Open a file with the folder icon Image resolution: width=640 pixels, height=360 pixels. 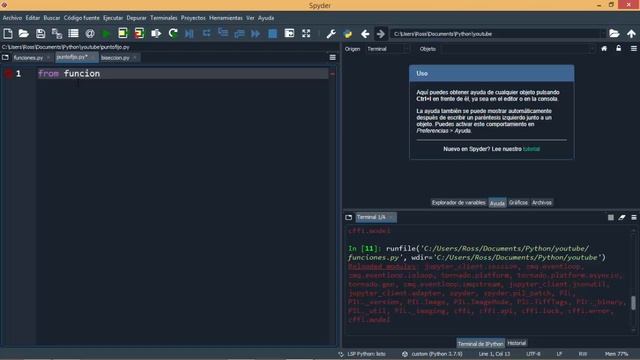[x=24, y=33]
